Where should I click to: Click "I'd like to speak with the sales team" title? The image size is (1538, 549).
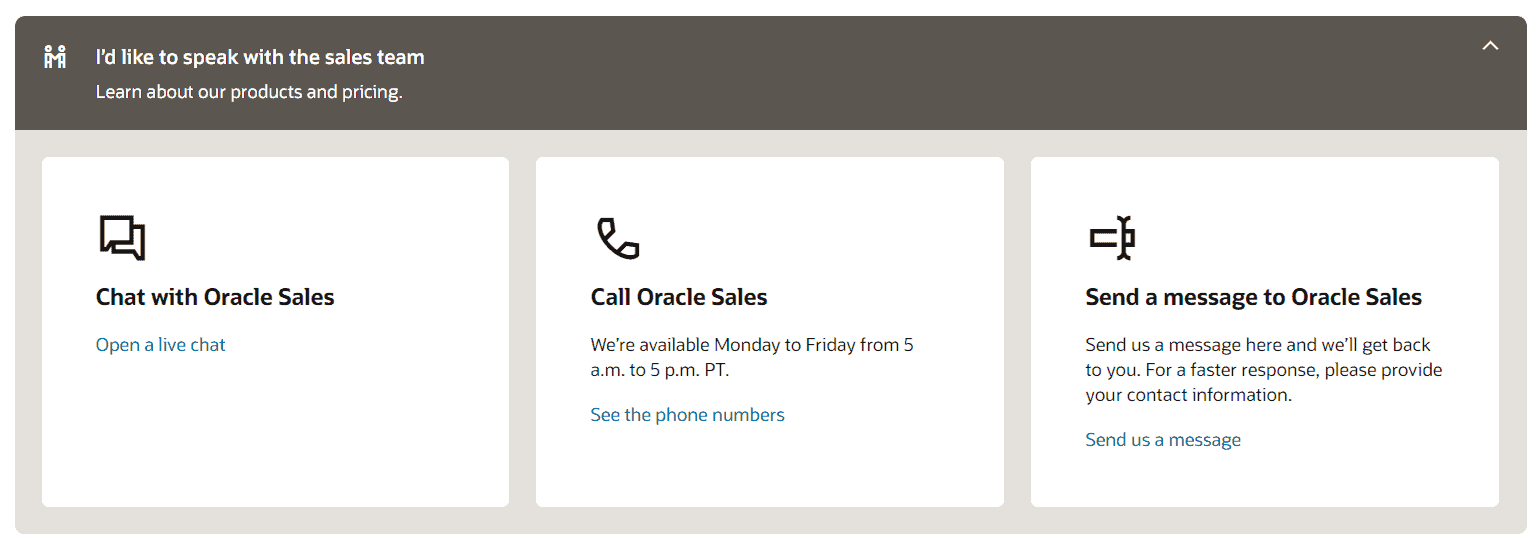click(260, 57)
